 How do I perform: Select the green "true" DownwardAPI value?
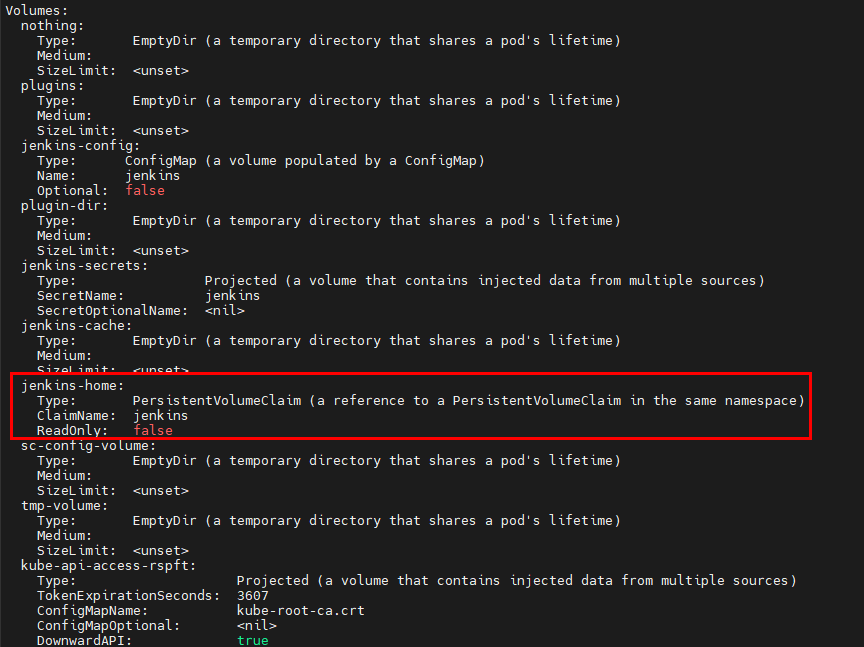point(252,640)
